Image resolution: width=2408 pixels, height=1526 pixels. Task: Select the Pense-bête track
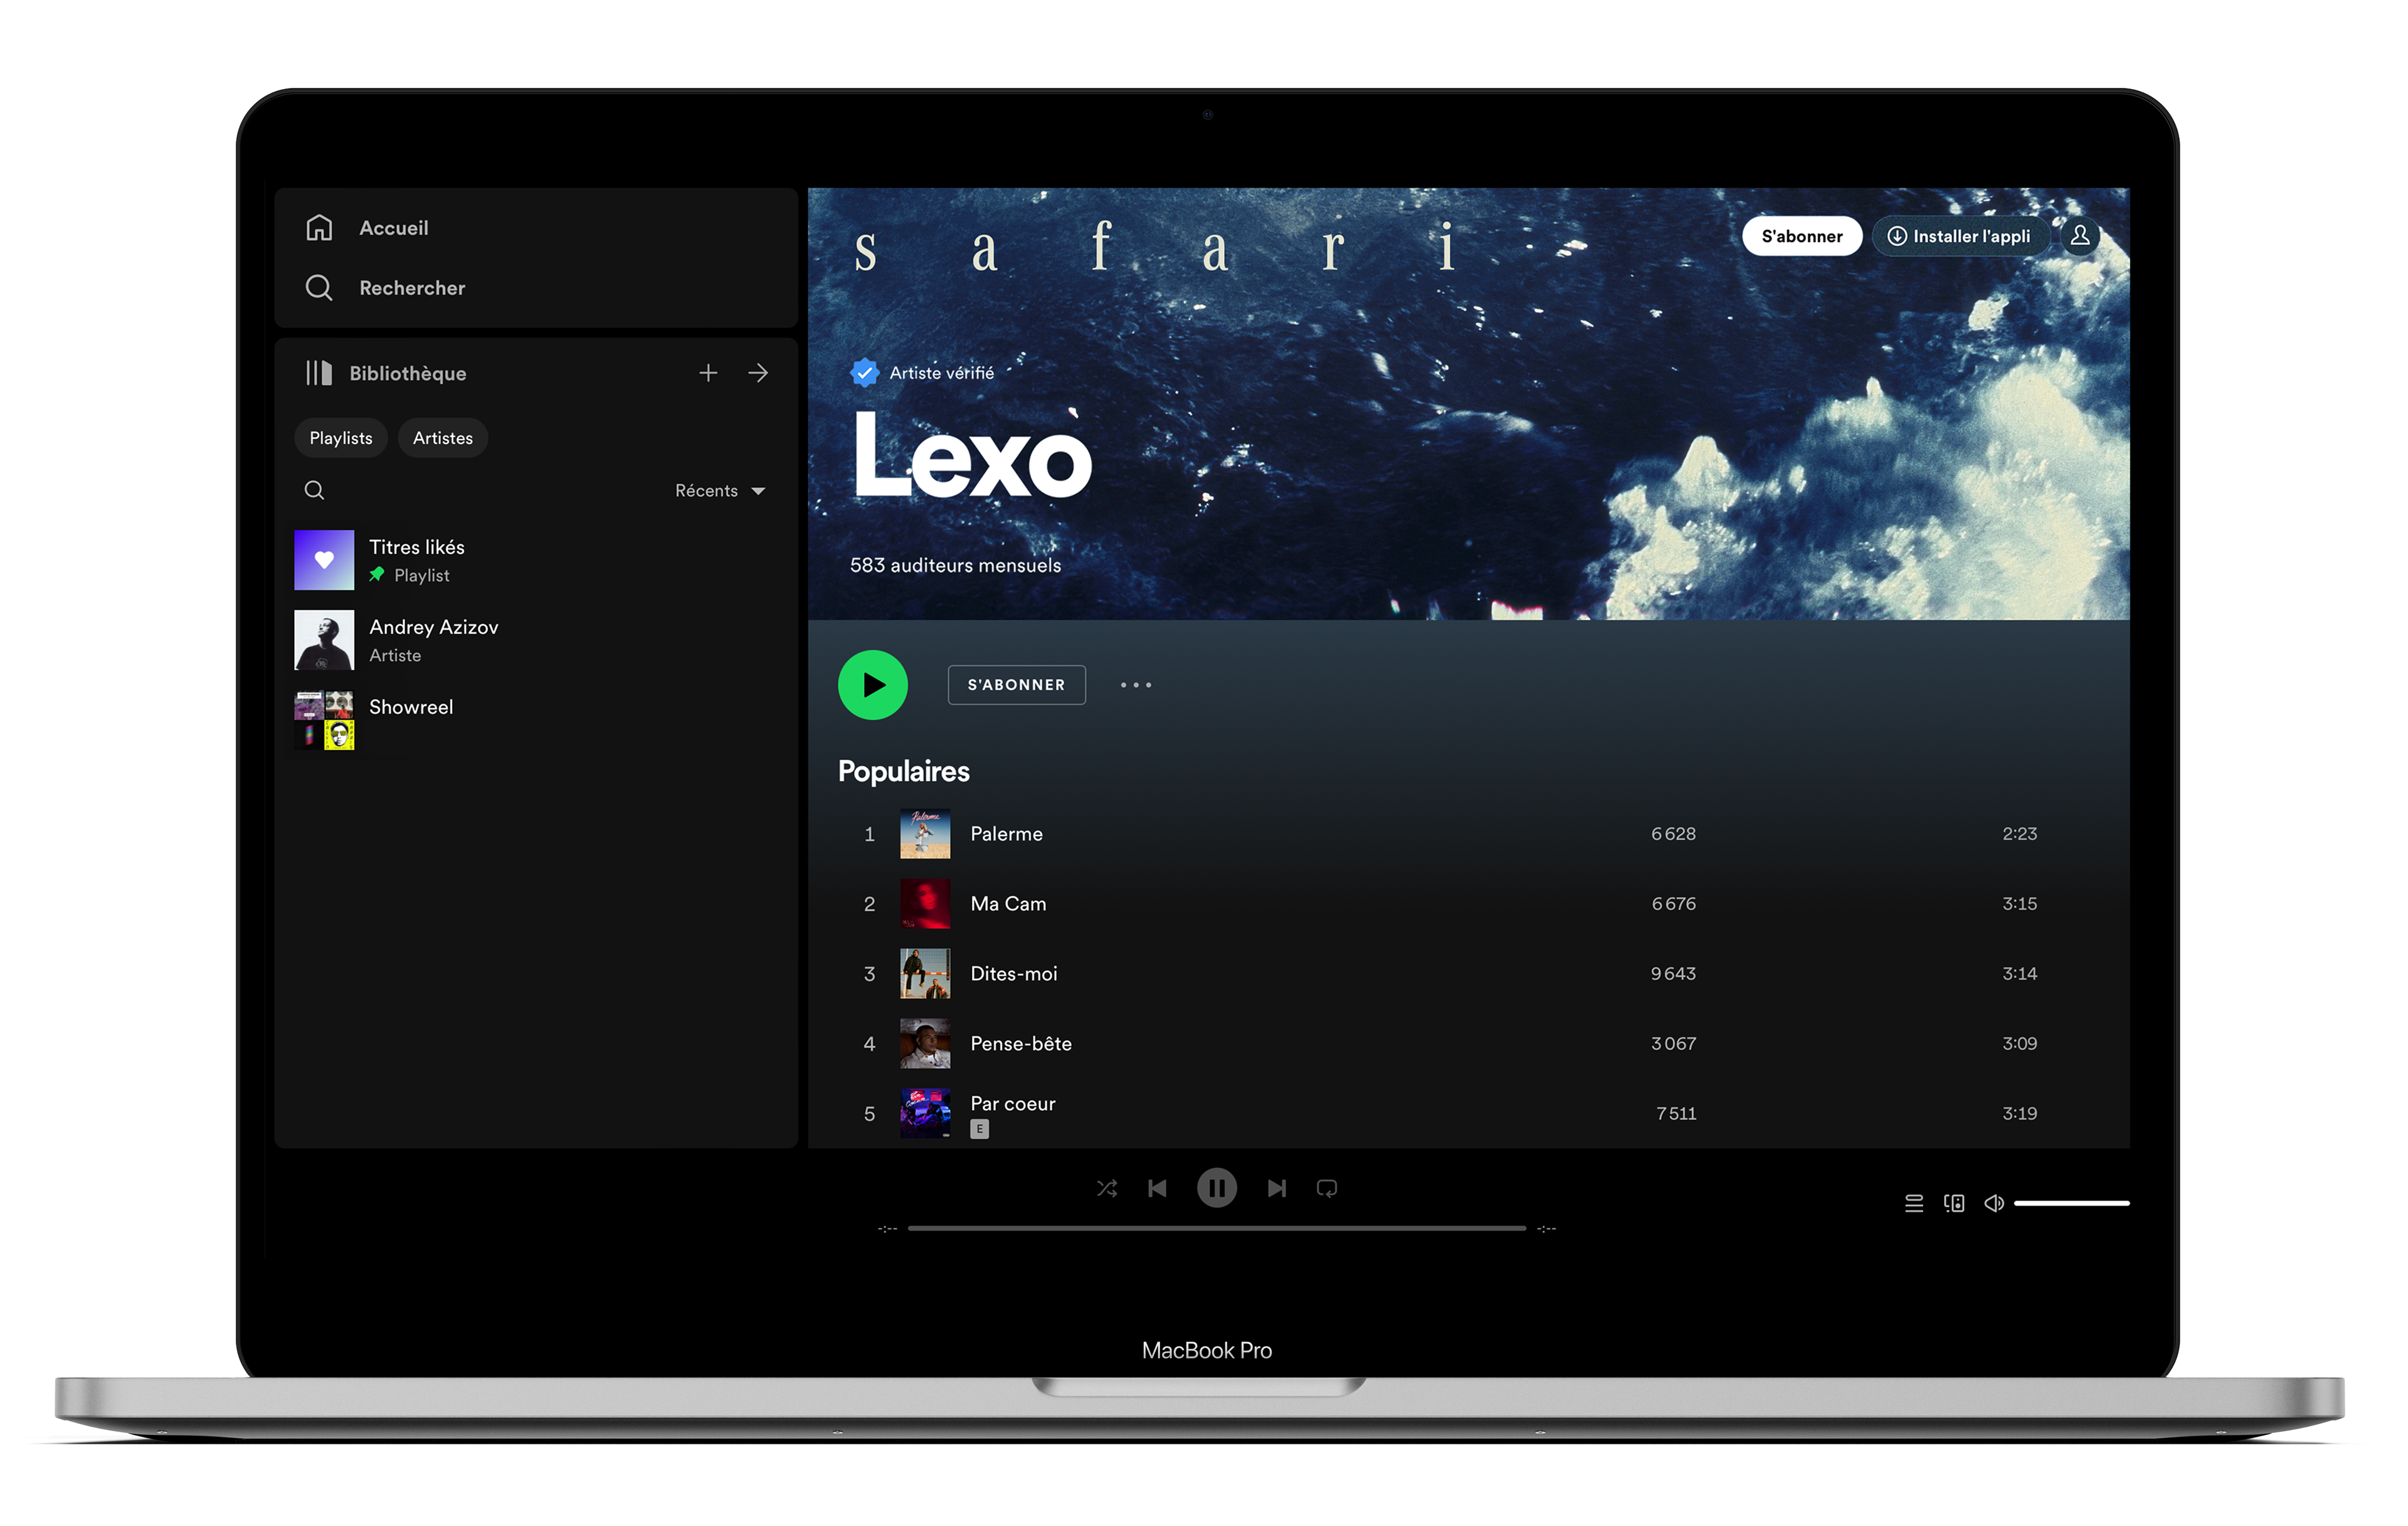tap(1468, 1044)
